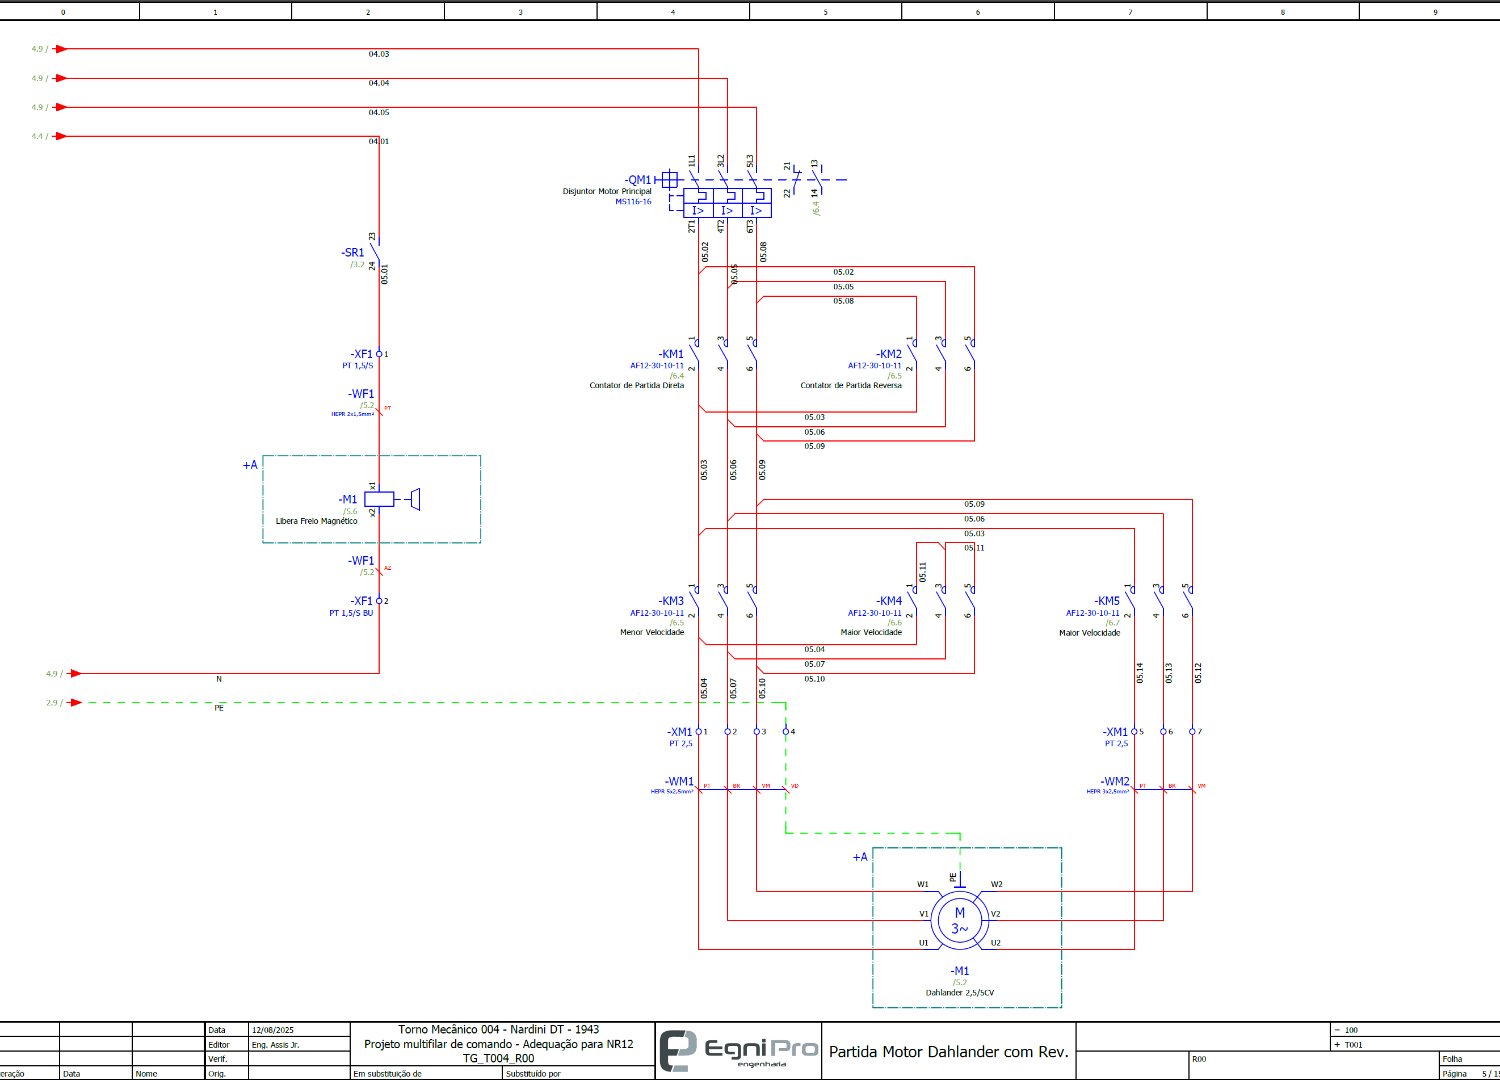Click the EgniPro logo in title block
Screen dimensions: 1500x1080
pyautogui.click(x=739, y=1050)
